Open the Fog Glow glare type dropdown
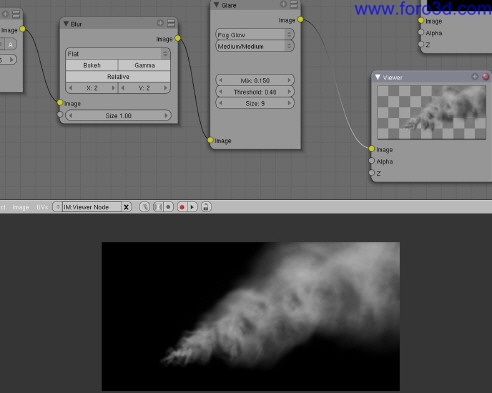 (255, 35)
